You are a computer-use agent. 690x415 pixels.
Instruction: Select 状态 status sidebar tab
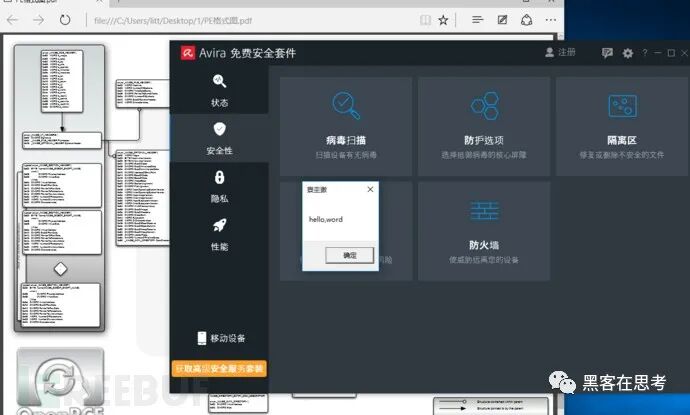coord(219,90)
